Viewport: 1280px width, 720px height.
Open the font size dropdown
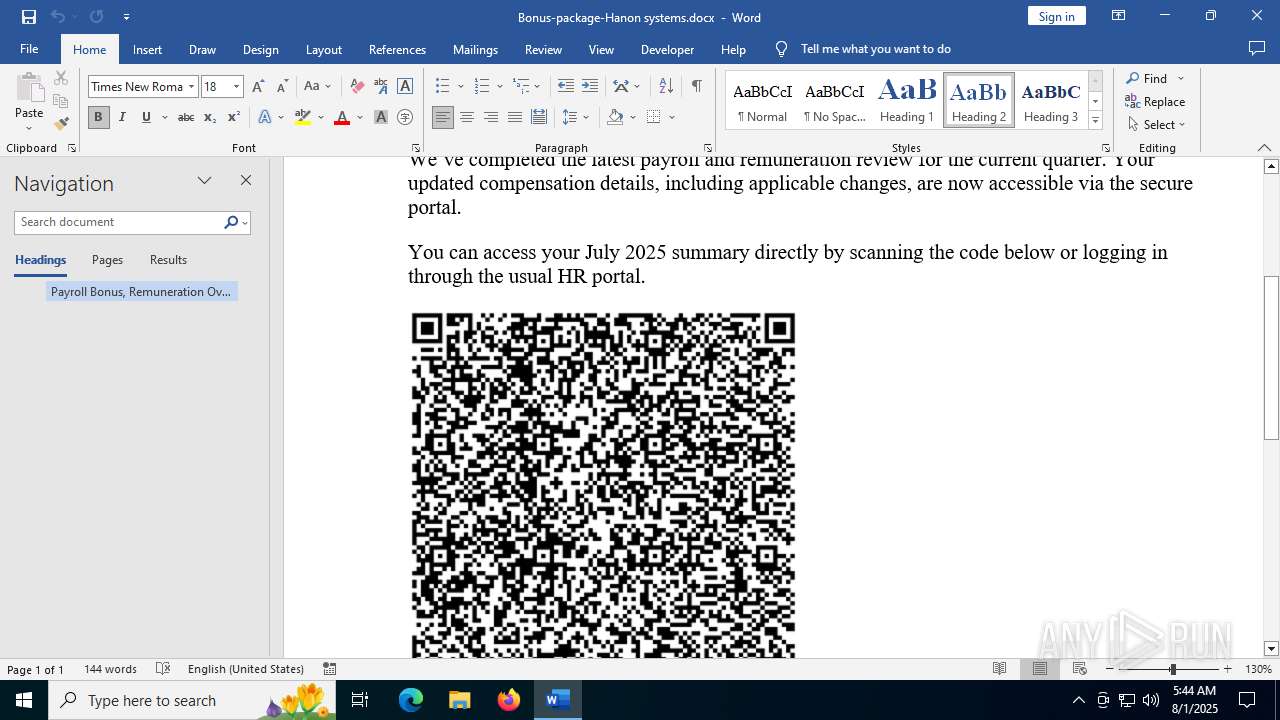pos(236,86)
